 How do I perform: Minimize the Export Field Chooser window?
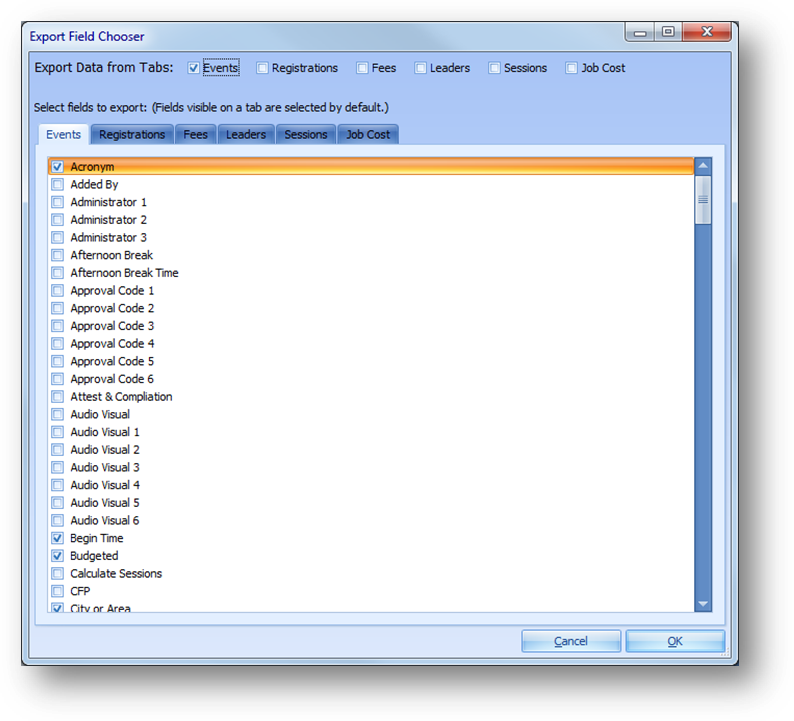640,33
